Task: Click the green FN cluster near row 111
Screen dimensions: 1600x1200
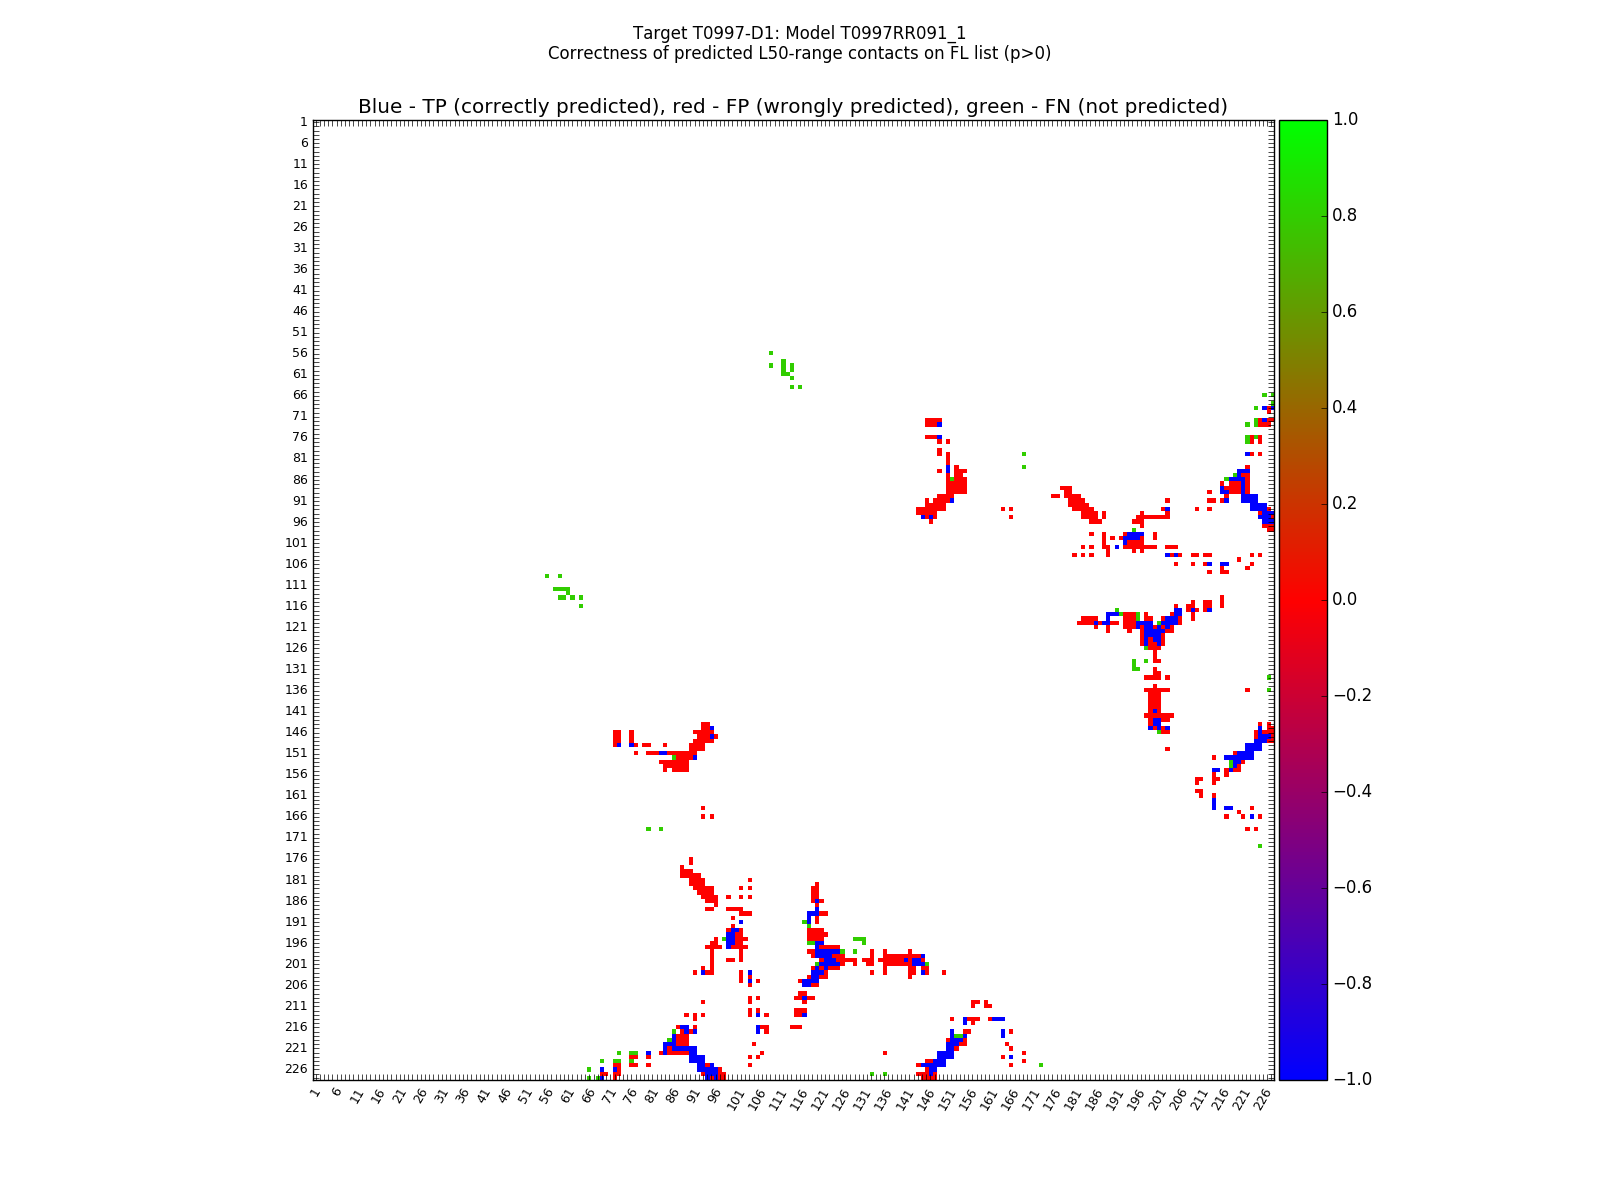Action: [x=563, y=591]
